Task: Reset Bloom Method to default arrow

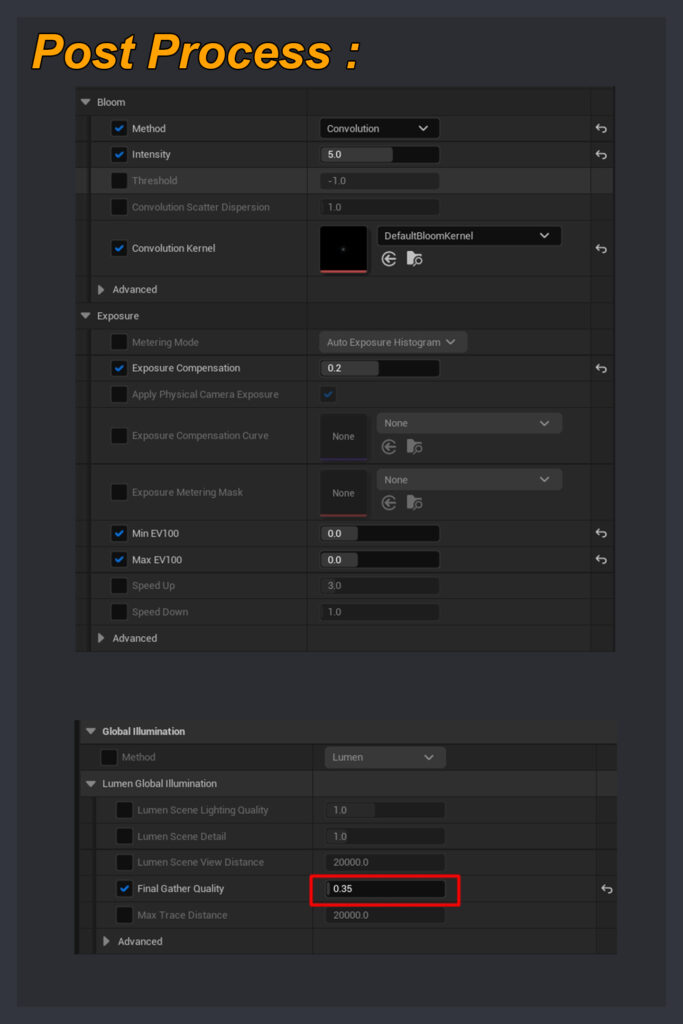Action: [601, 129]
